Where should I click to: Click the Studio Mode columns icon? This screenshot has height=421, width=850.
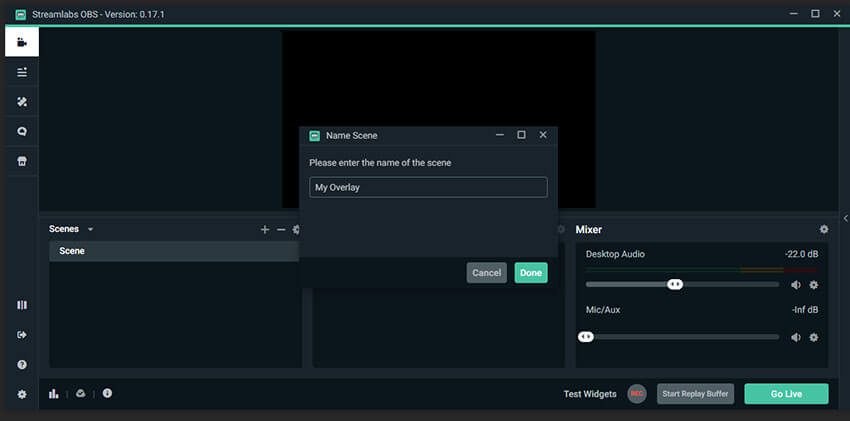tap(21, 305)
